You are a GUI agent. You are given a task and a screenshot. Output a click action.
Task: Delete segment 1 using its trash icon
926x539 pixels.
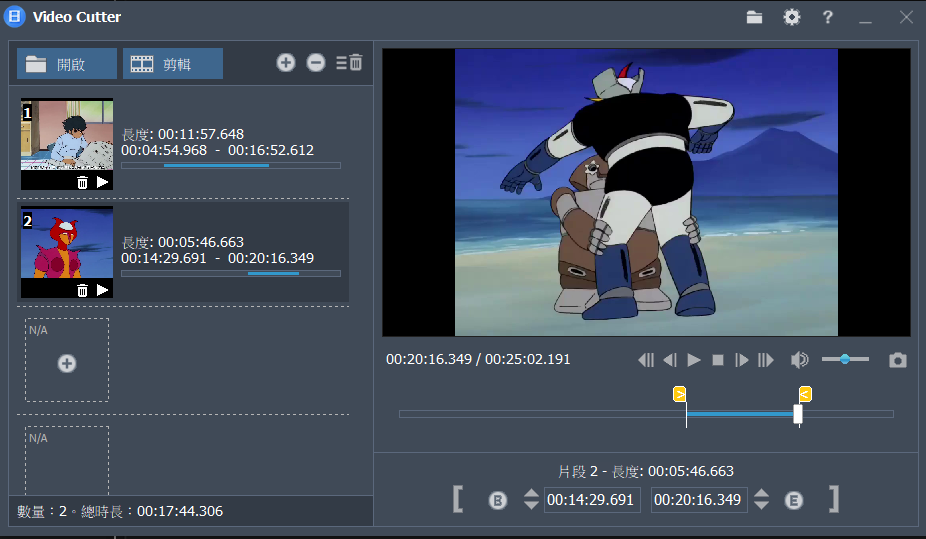pyautogui.click(x=82, y=182)
